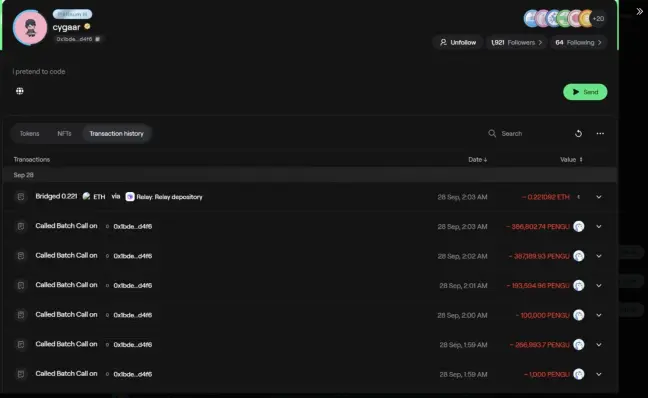Click PENGU token icon on -266,993.7 row
The height and width of the screenshot is (398, 648).
[x=579, y=345]
